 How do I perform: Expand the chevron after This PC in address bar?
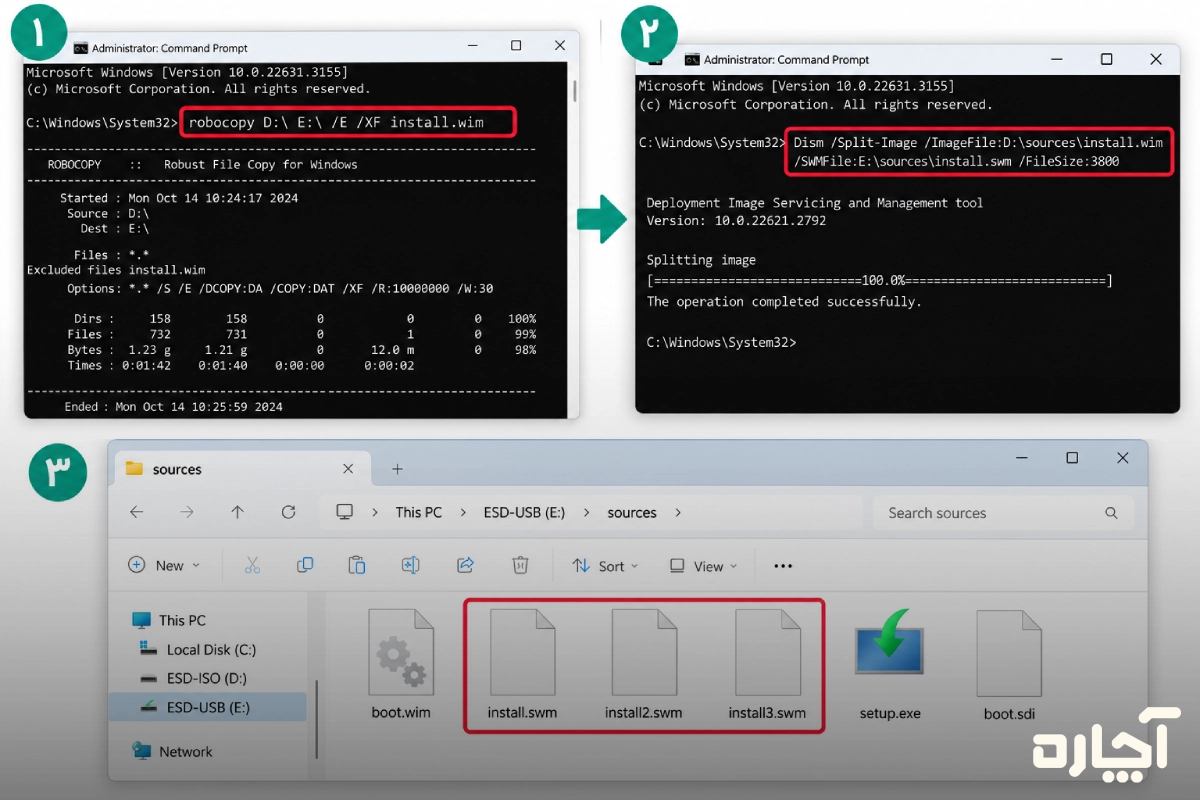463,513
